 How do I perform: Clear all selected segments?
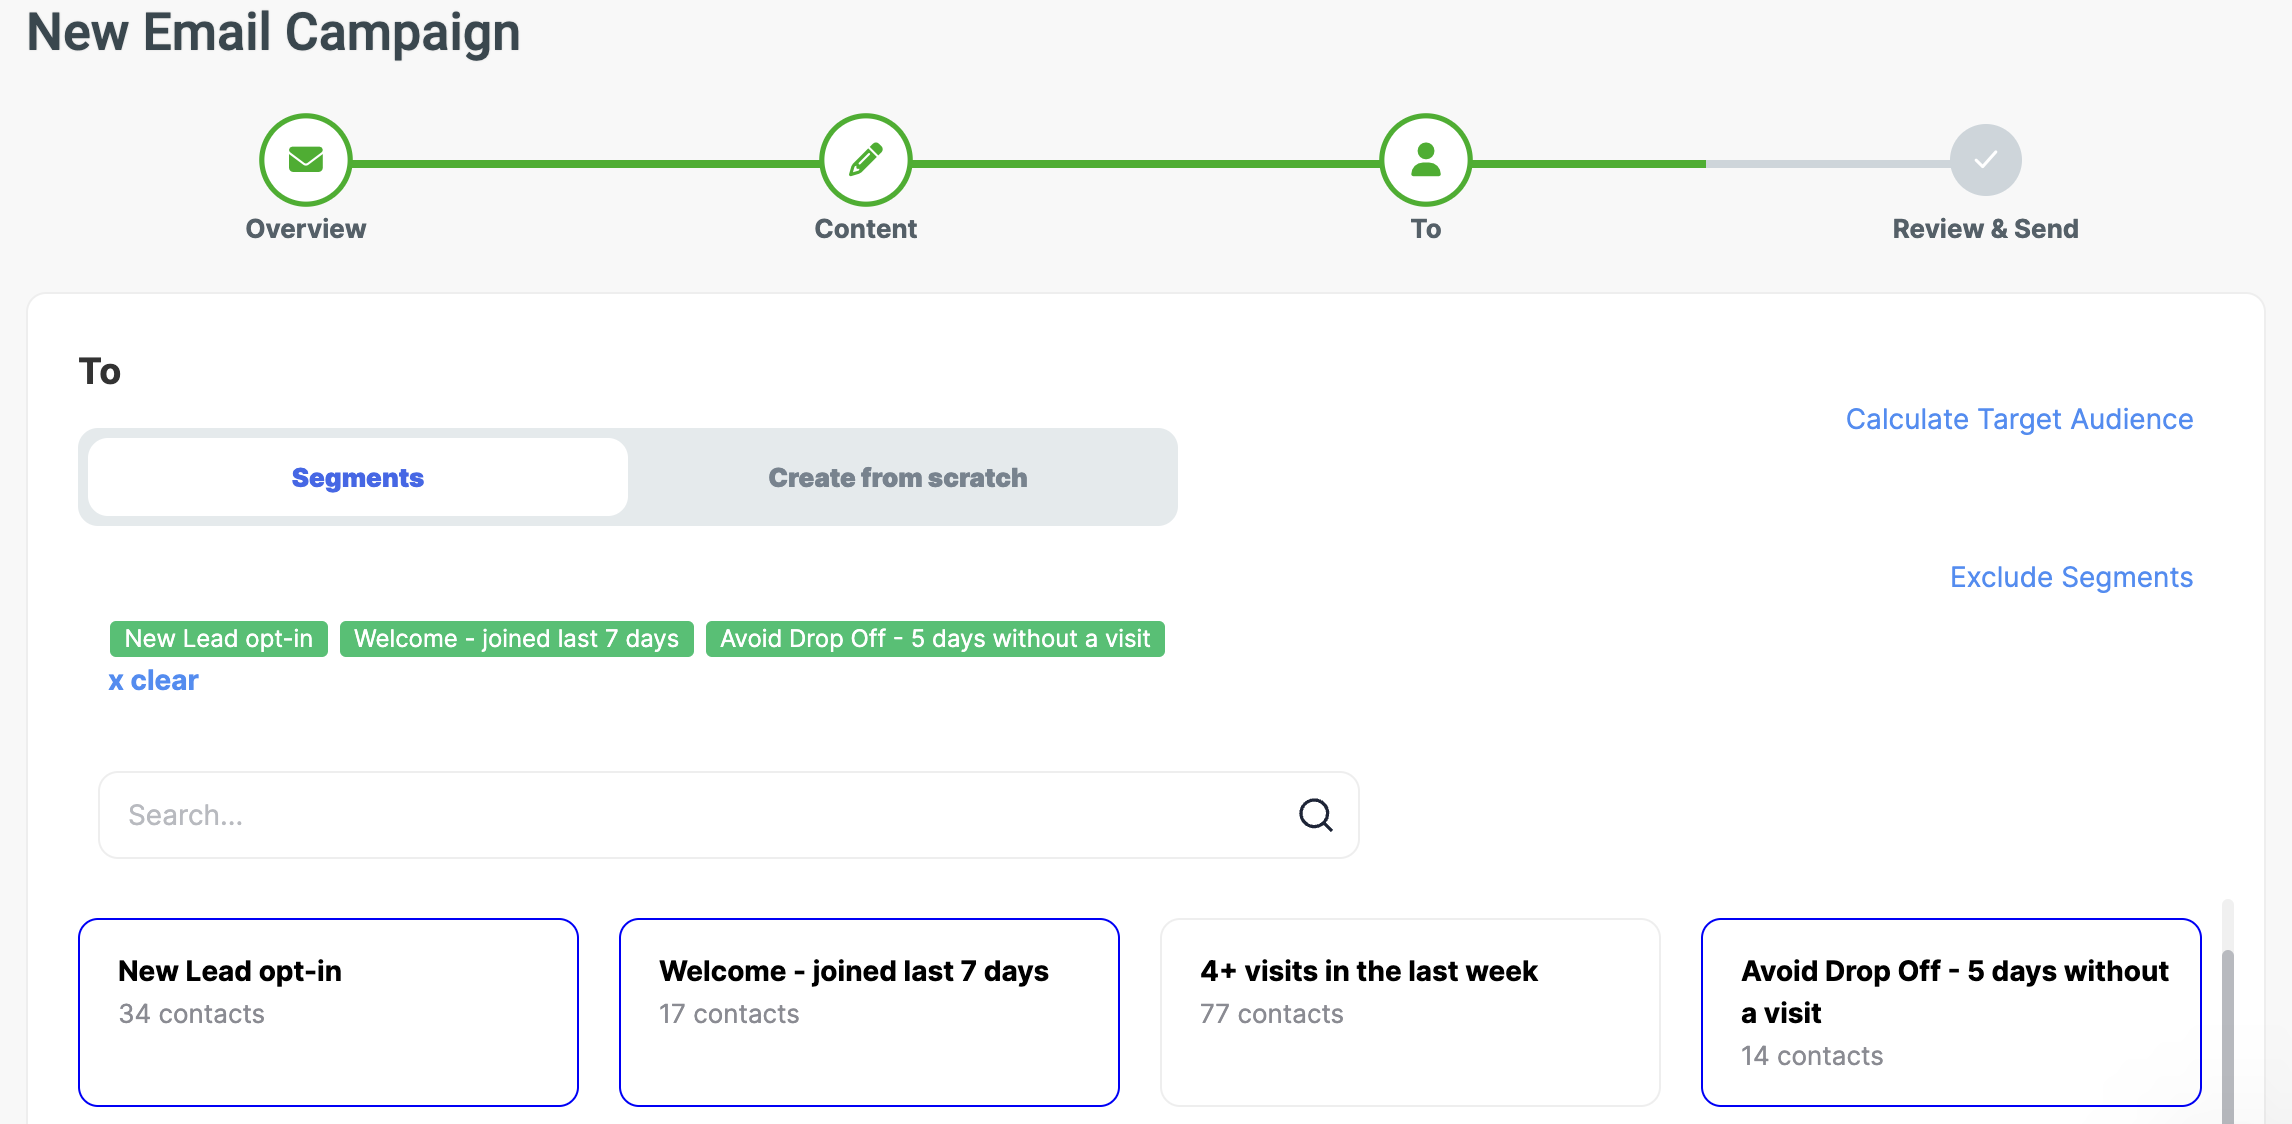coord(154,681)
